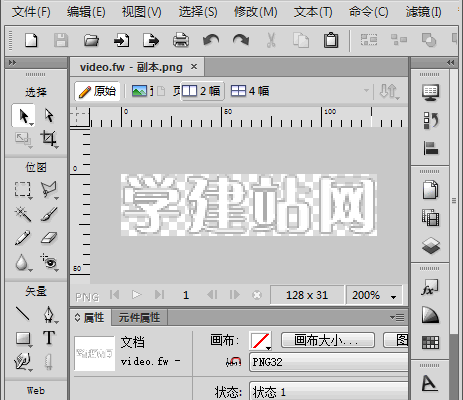Open the History panel icon

pos(430,120)
